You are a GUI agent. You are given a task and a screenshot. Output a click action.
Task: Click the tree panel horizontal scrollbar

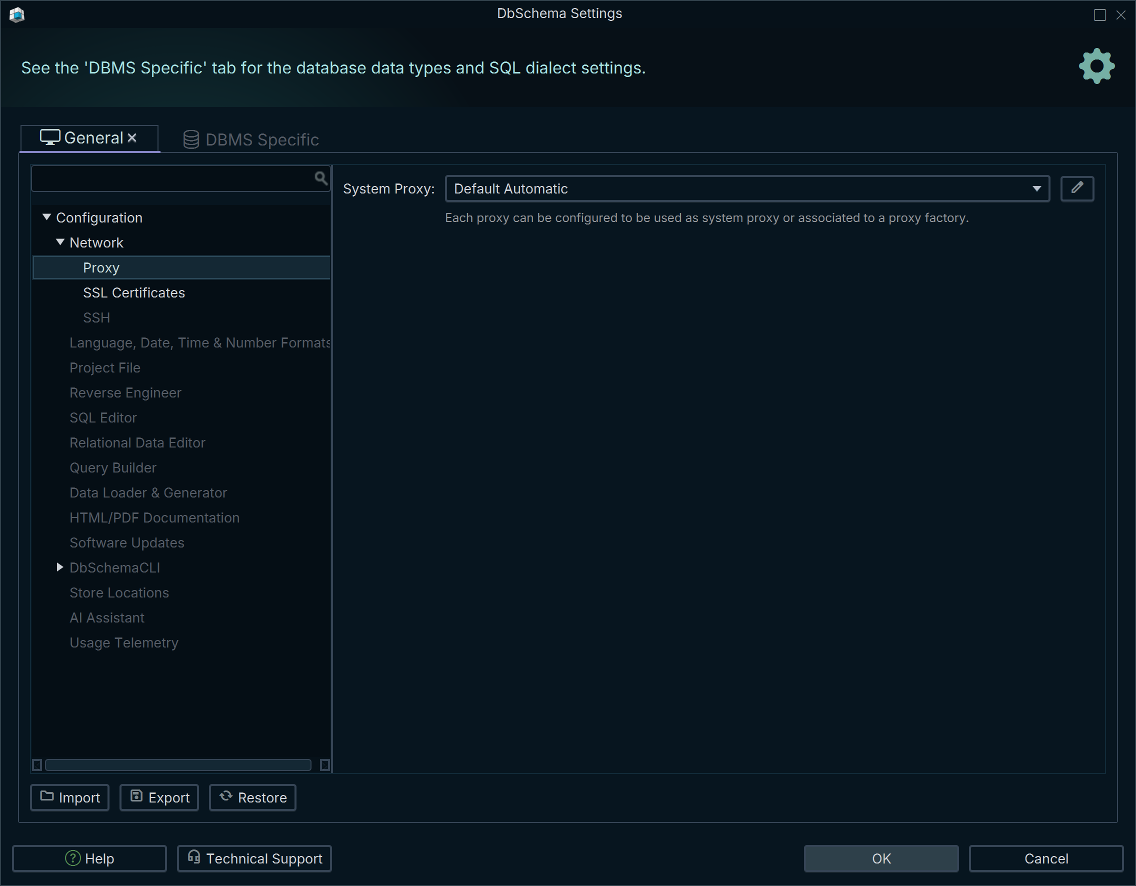point(178,765)
